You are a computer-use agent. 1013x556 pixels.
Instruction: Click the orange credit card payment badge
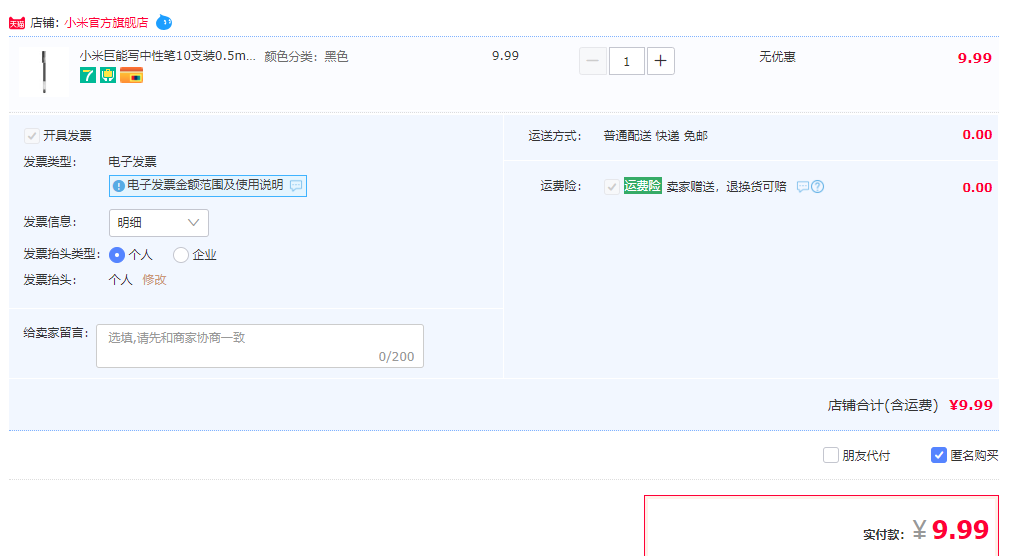pyautogui.click(x=131, y=75)
